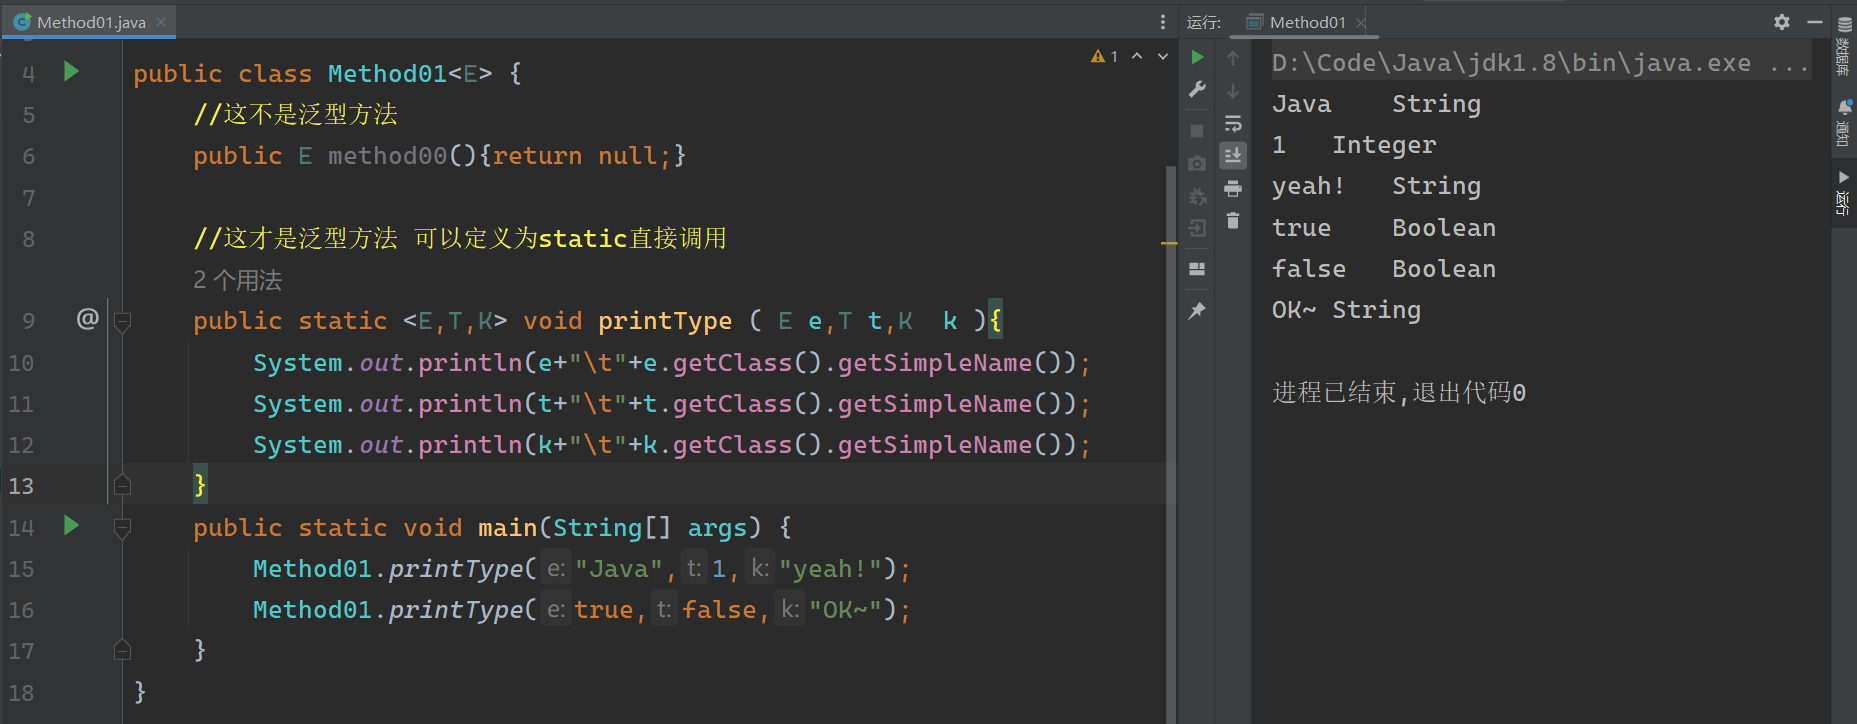This screenshot has width=1857, height=724.
Task: Go to next highlighted problem arrow
Action: (1163, 56)
